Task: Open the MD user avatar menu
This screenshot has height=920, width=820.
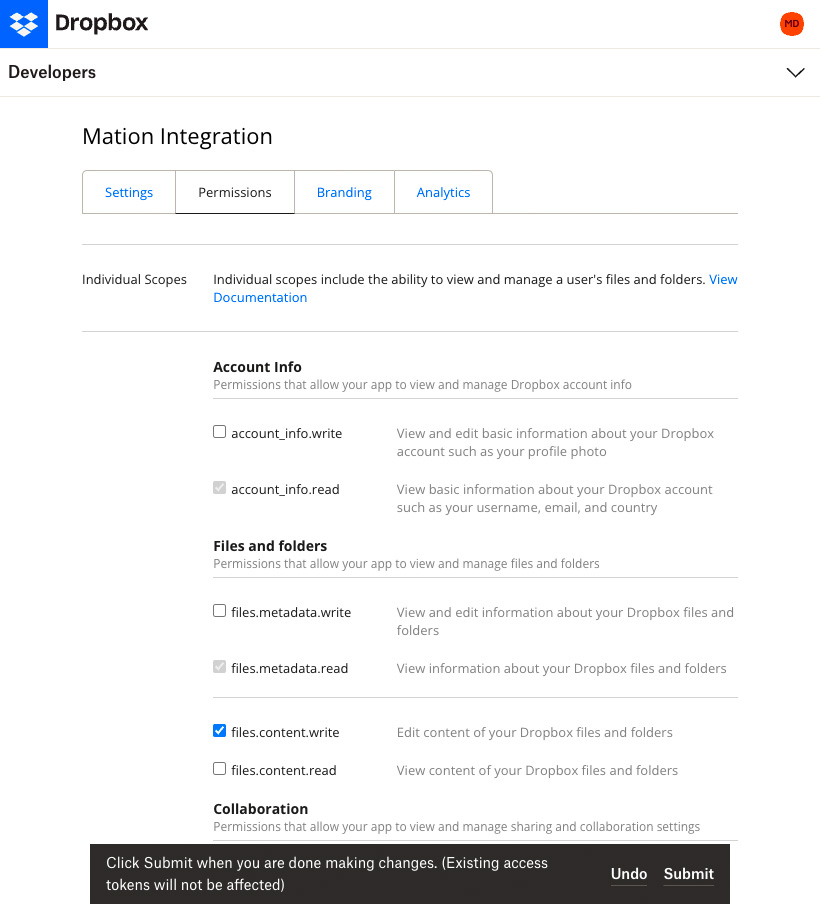Action: click(x=791, y=24)
